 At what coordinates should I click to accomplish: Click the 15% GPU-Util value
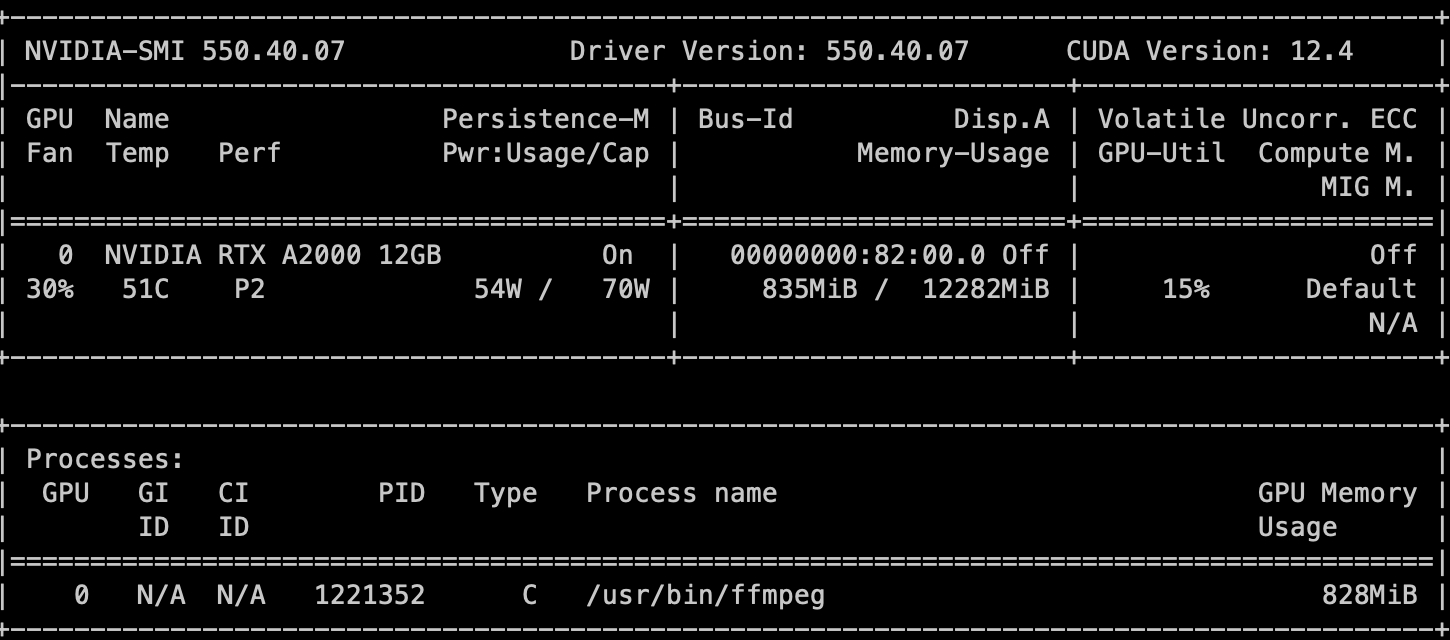coord(1185,289)
